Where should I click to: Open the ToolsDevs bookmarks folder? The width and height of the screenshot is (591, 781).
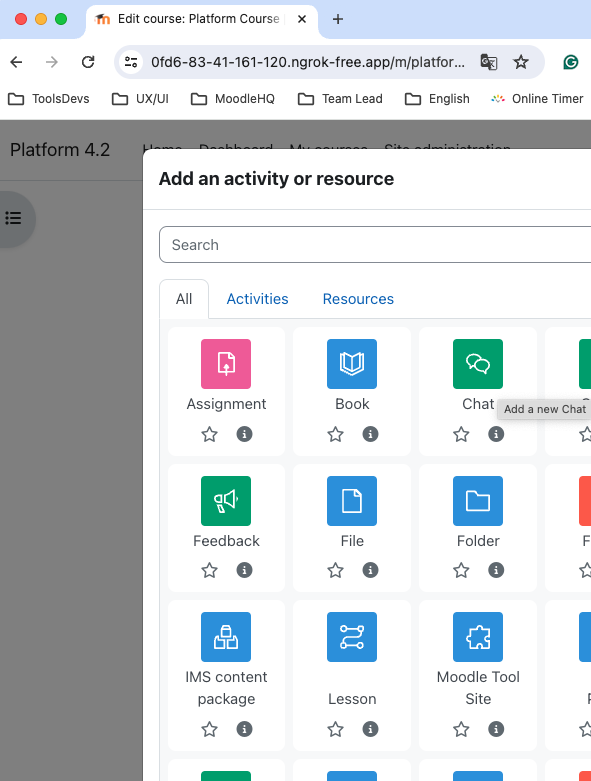[49, 99]
